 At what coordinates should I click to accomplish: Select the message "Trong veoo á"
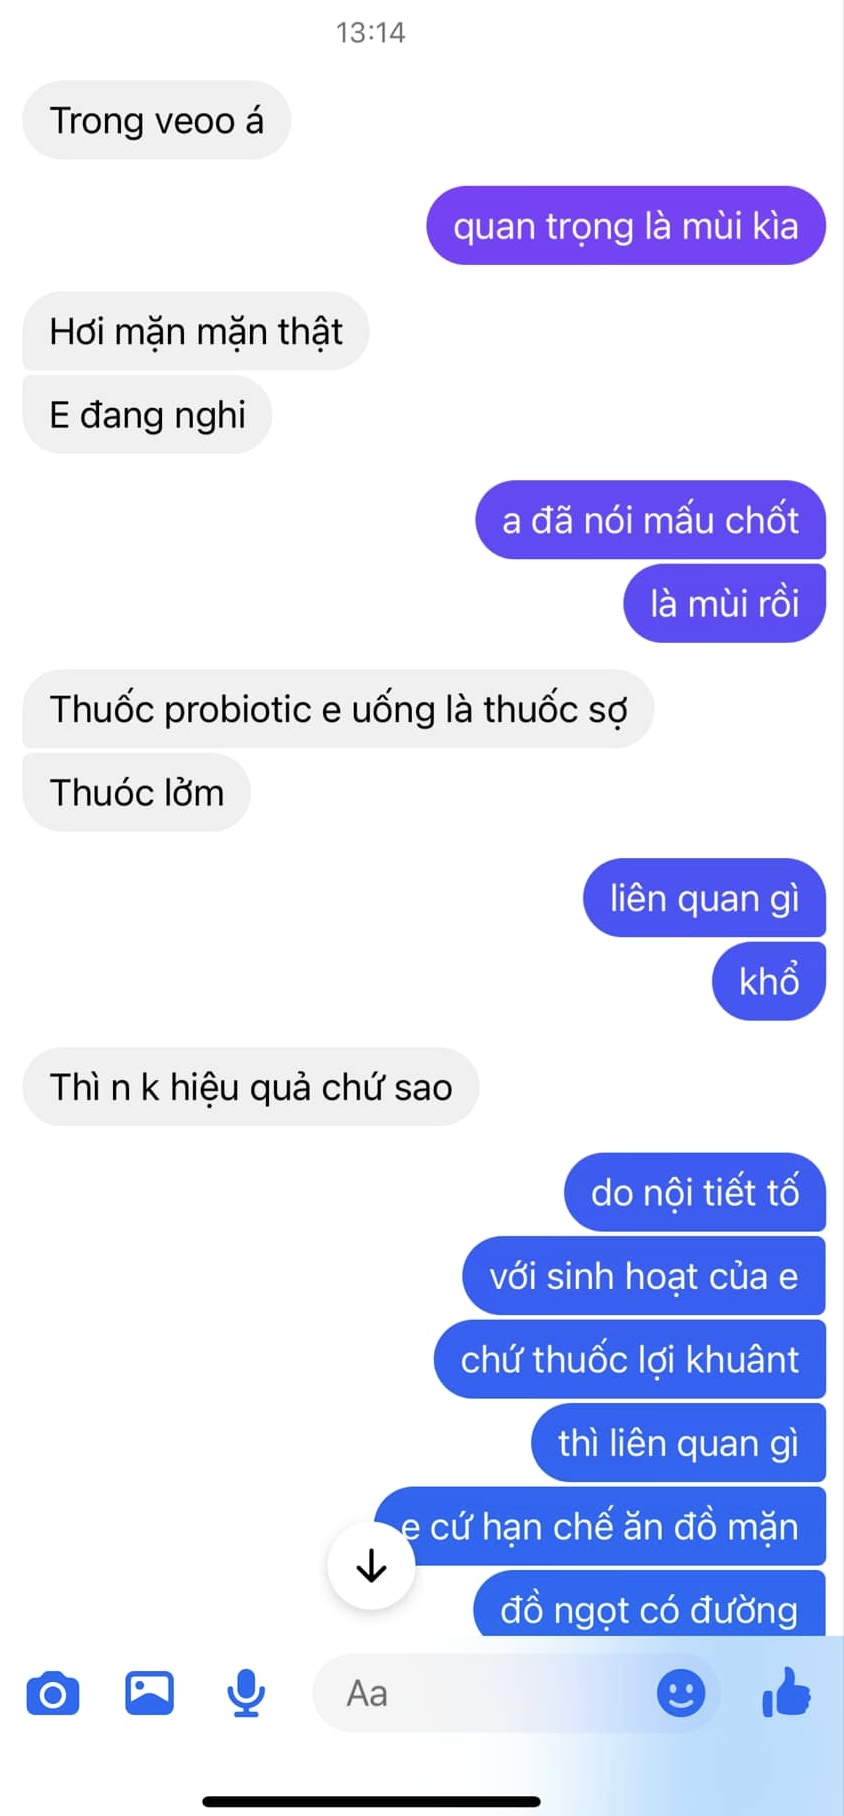click(157, 120)
